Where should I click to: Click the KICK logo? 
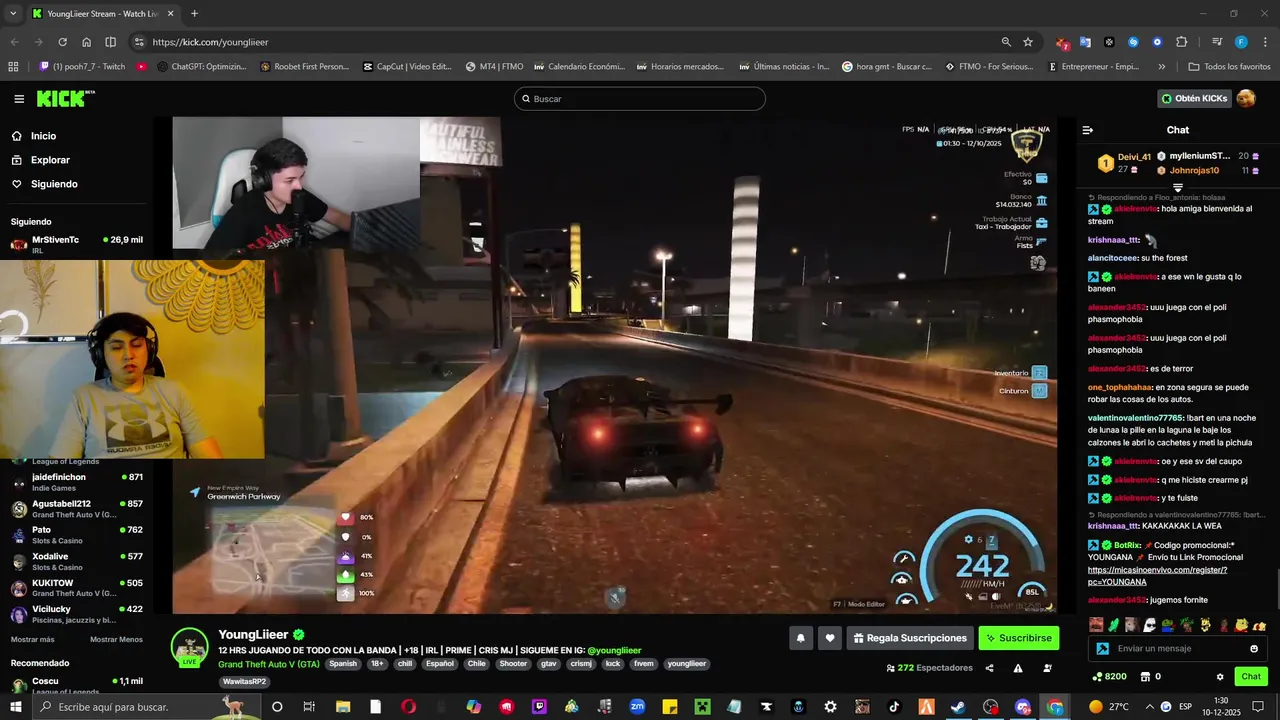(65, 98)
